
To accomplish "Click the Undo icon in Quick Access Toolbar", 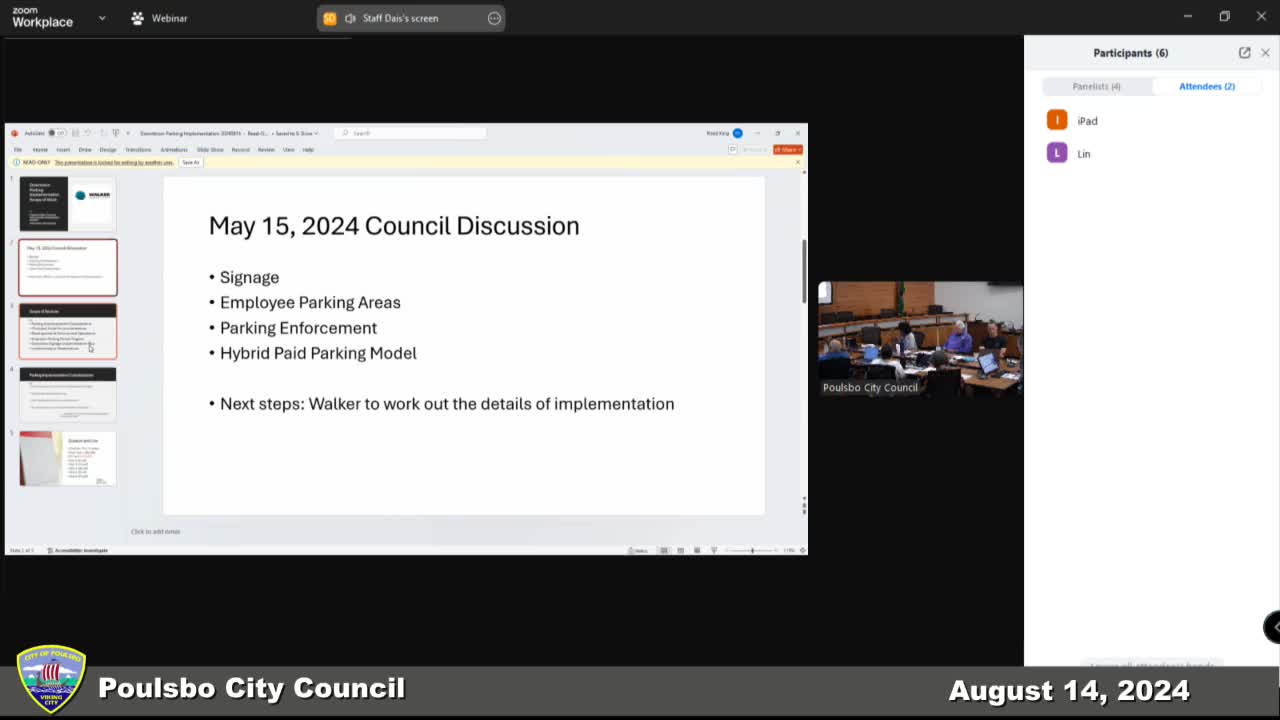I will 88,132.
